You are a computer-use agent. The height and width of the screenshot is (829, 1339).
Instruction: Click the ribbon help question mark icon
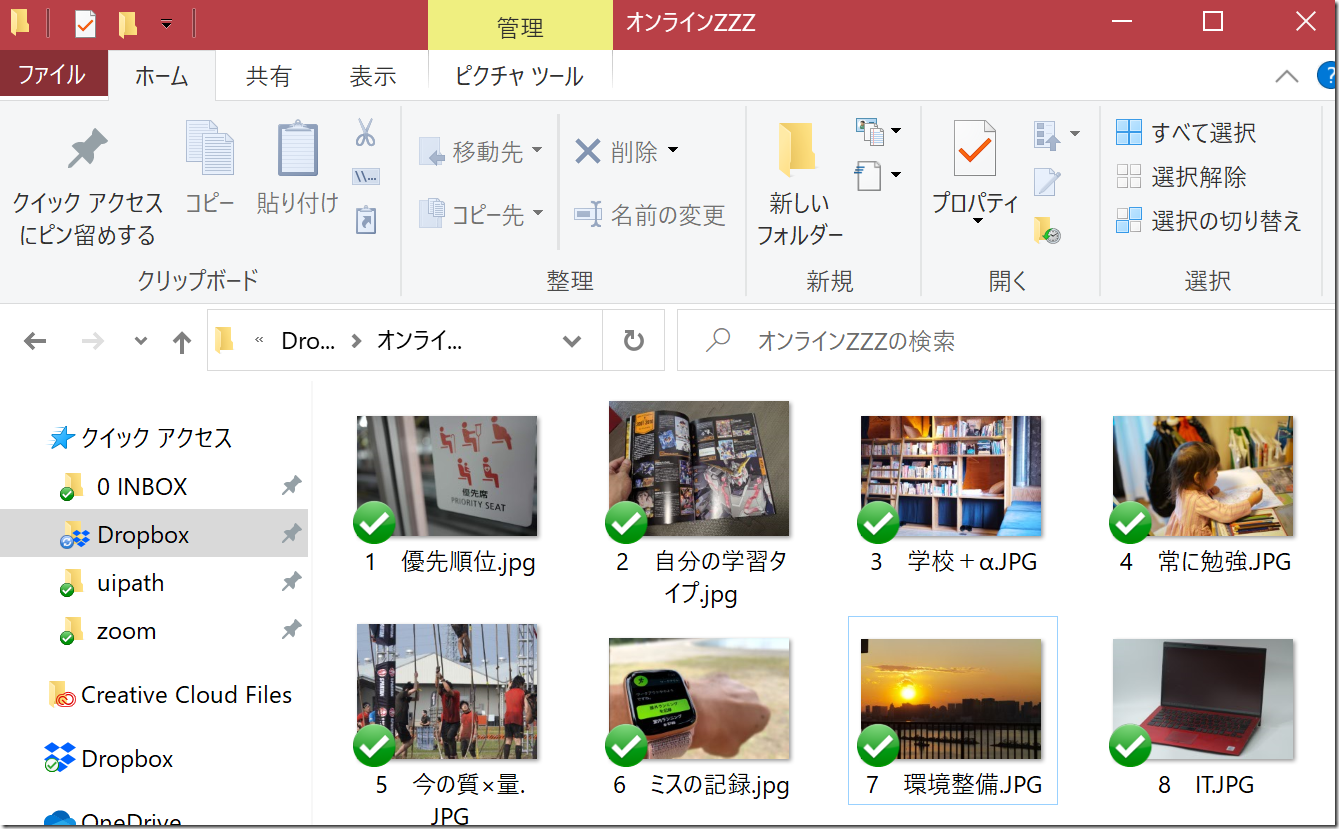click(1328, 76)
